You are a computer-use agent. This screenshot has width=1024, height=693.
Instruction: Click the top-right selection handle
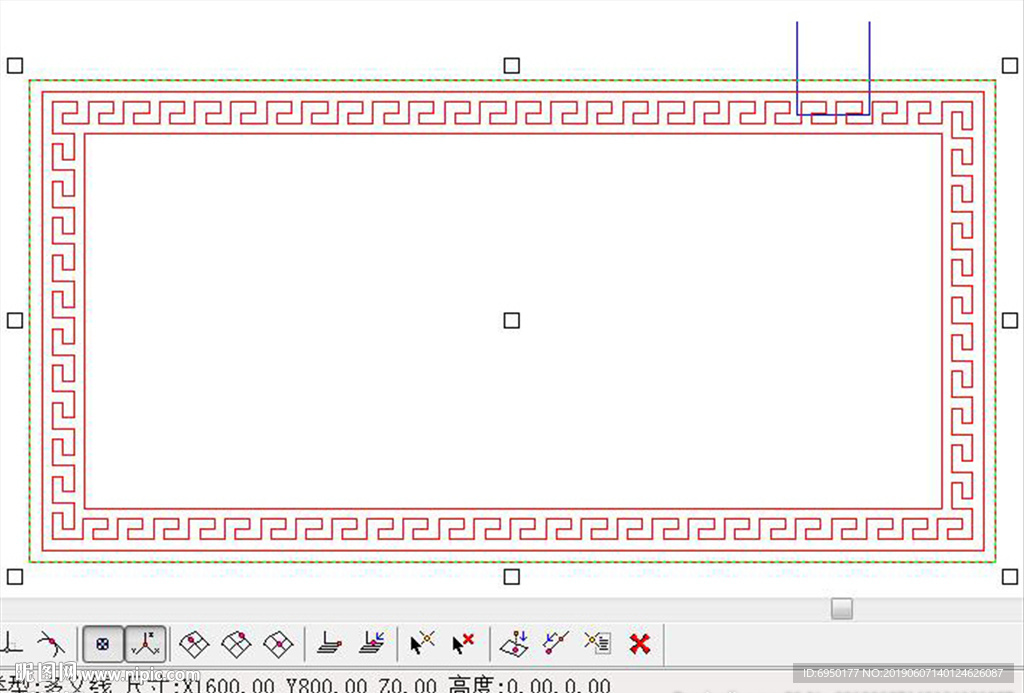click(x=1010, y=65)
